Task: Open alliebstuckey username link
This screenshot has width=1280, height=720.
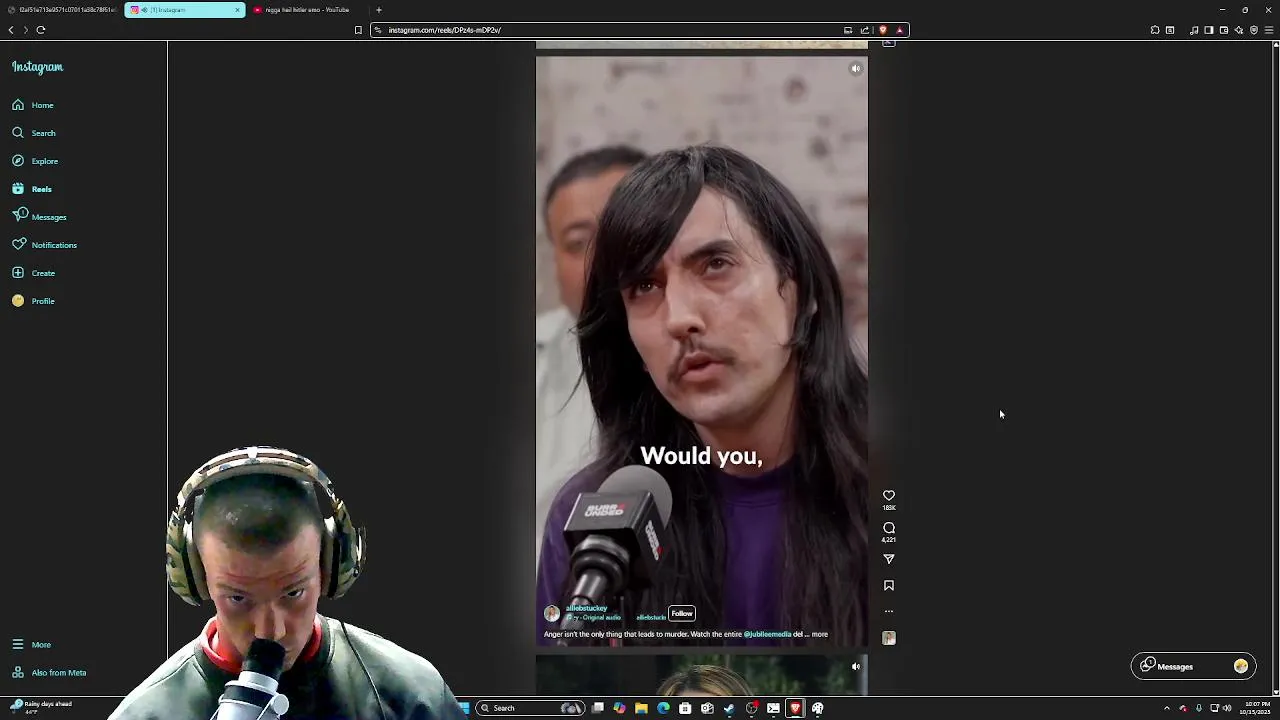Action: (x=586, y=608)
